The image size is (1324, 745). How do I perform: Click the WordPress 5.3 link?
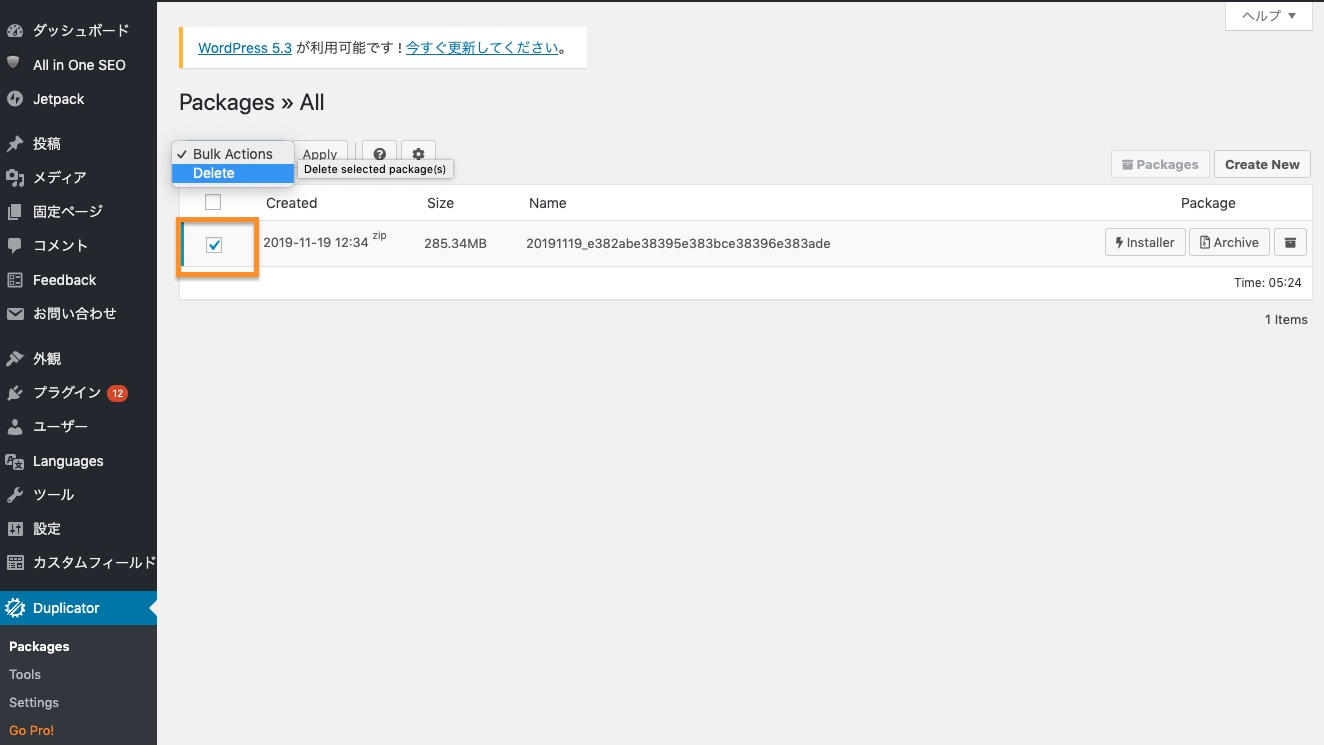click(x=245, y=48)
